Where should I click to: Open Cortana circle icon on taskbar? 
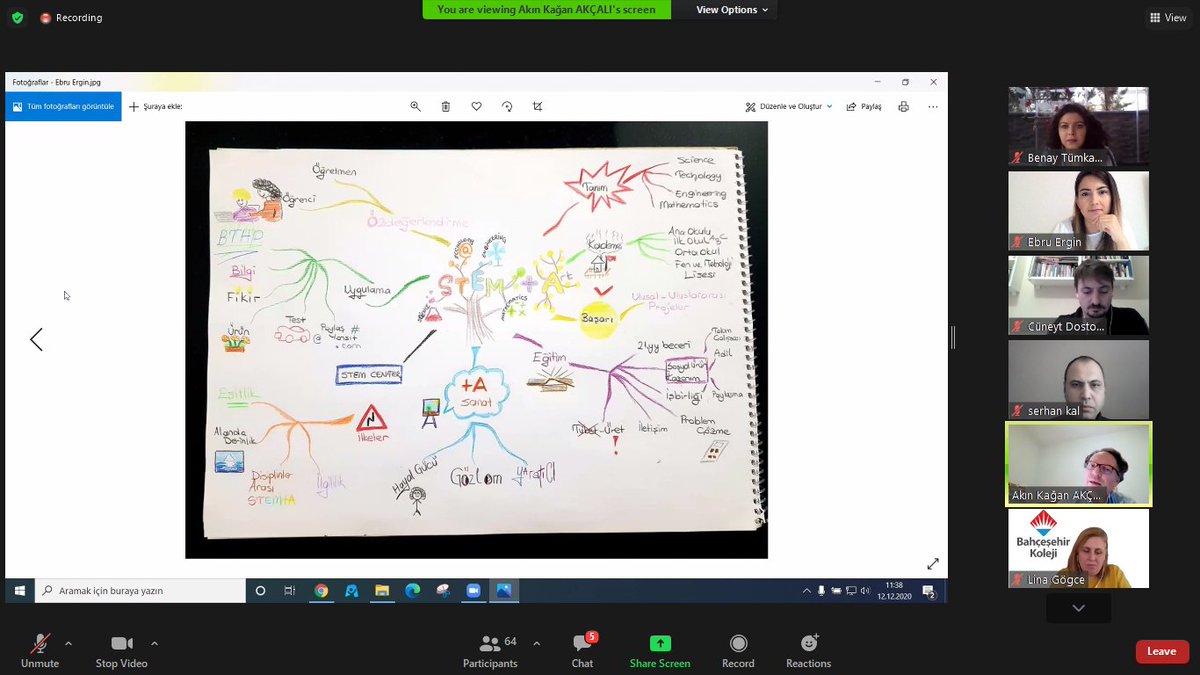pos(261,591)
